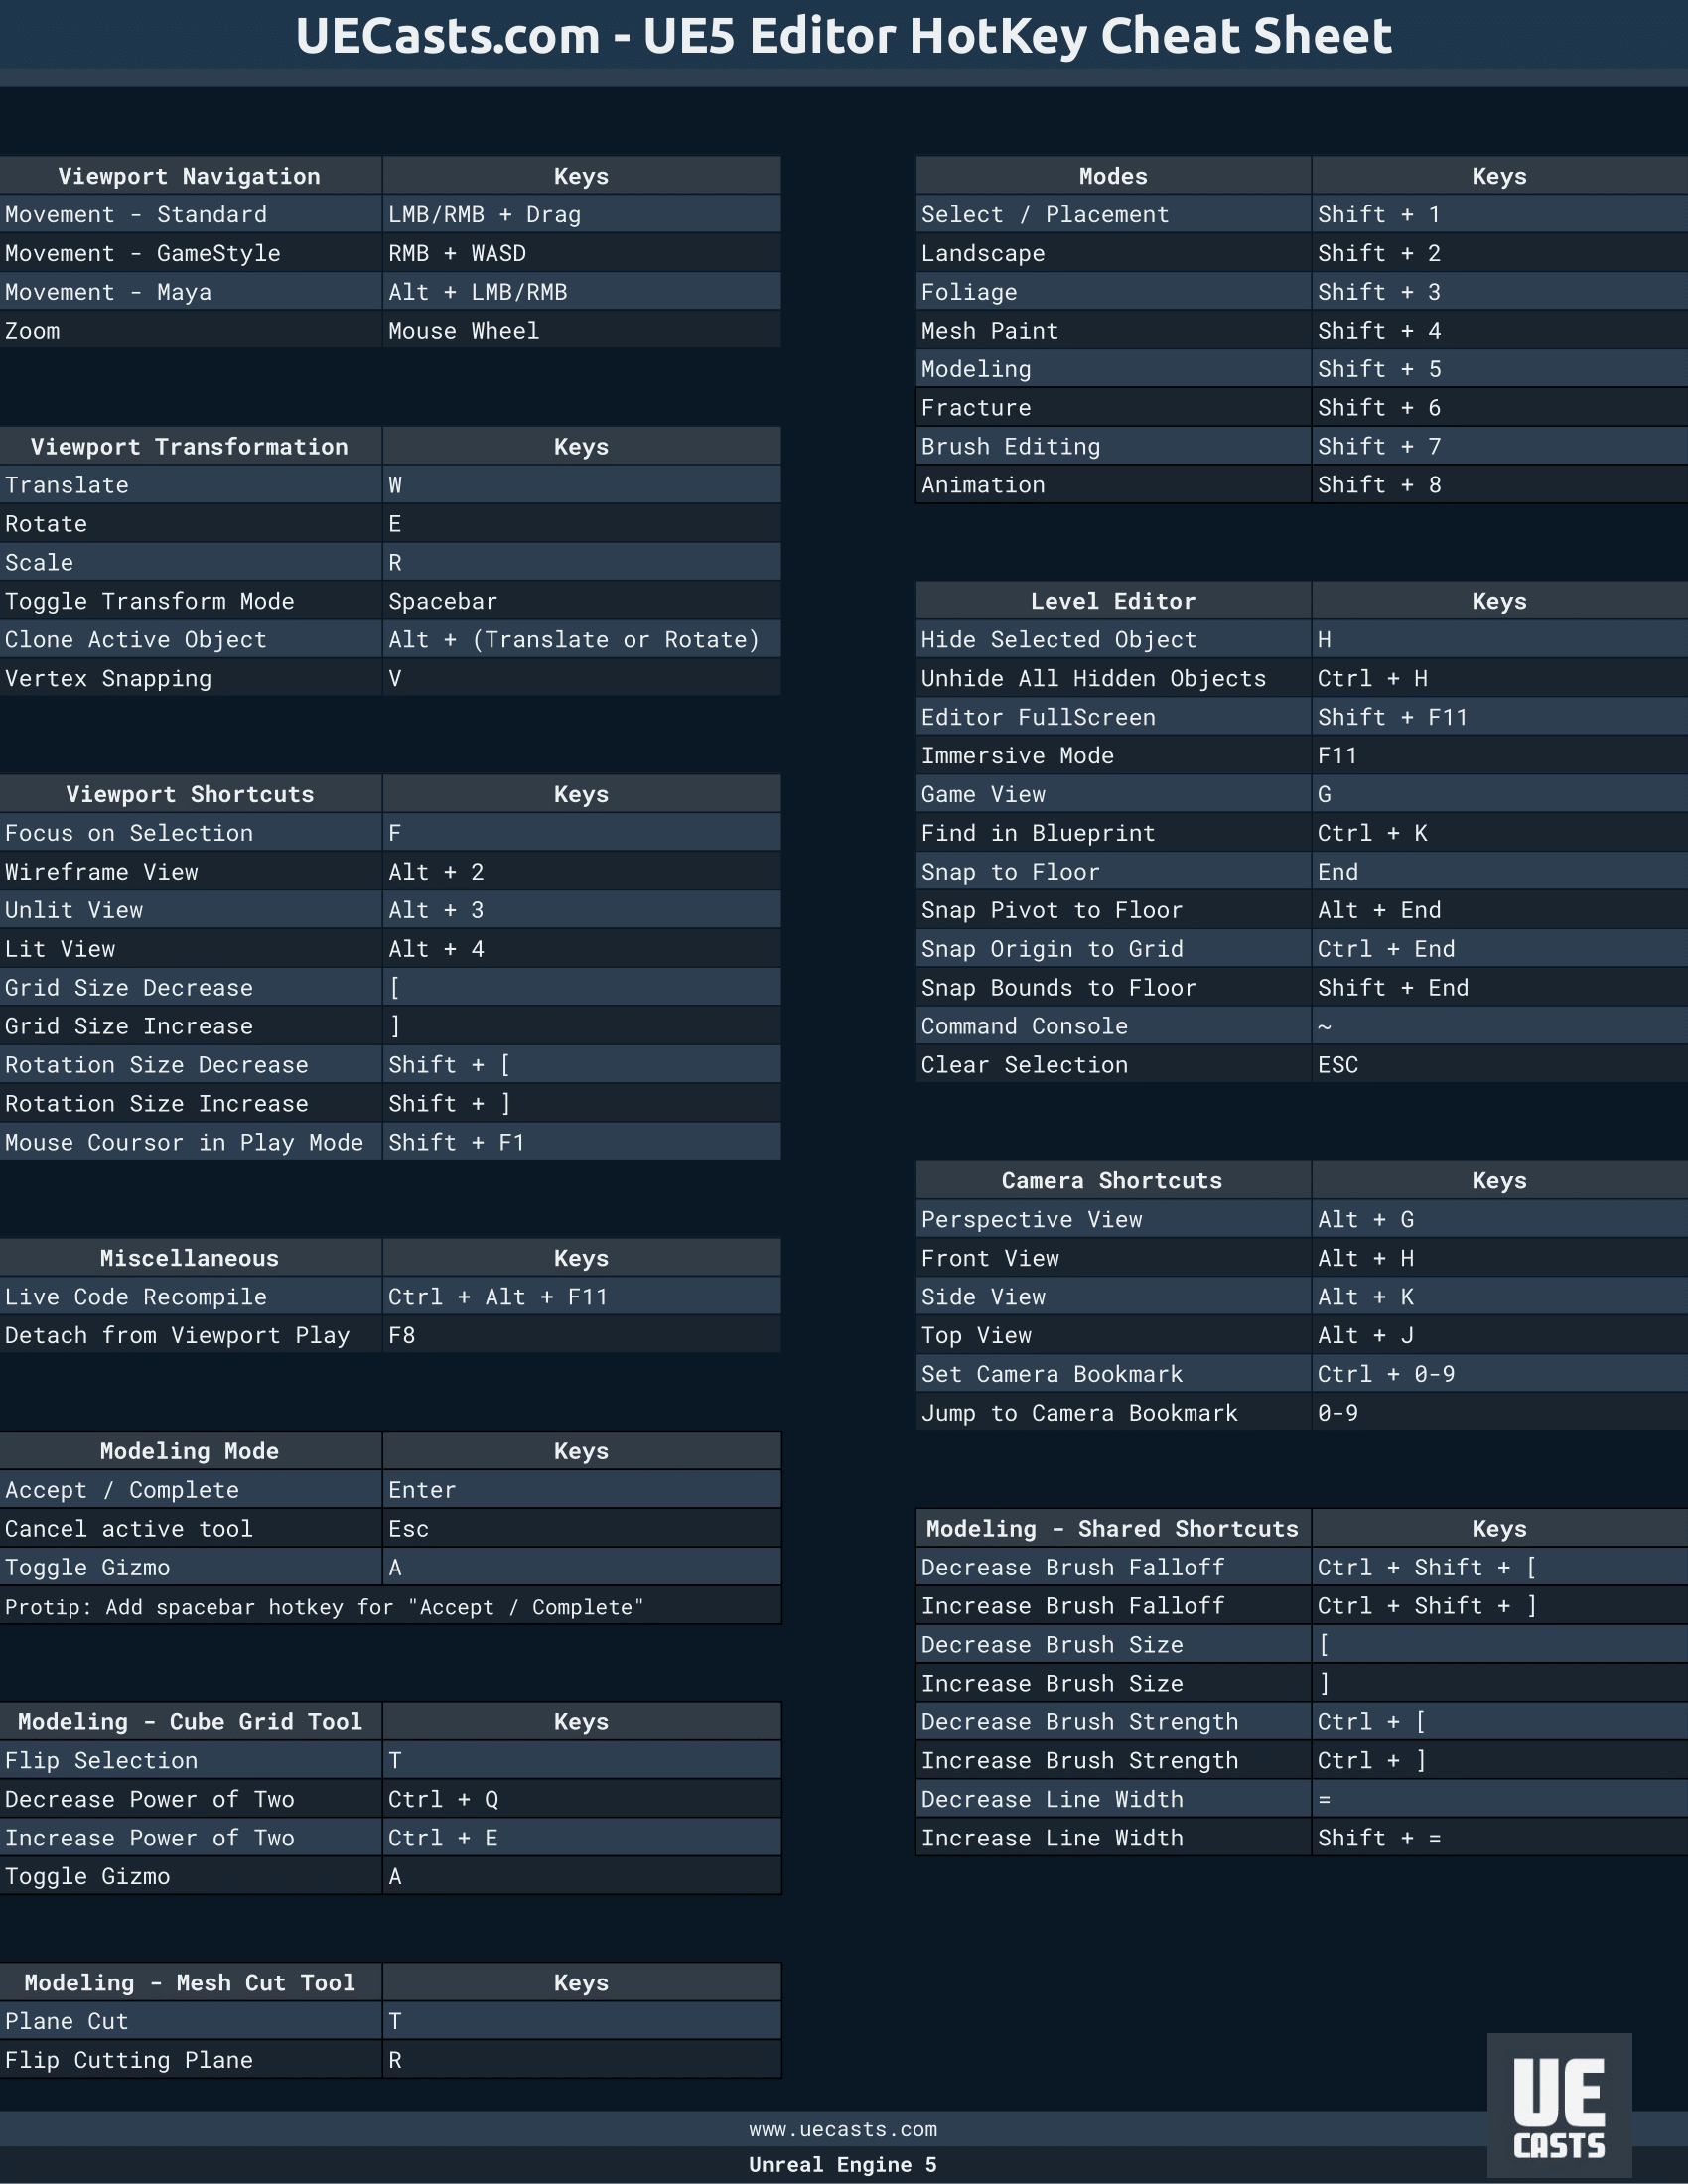
Task: Click the 'Set Camera Bookmark' row label
Action: [x=1113, y=1375]
